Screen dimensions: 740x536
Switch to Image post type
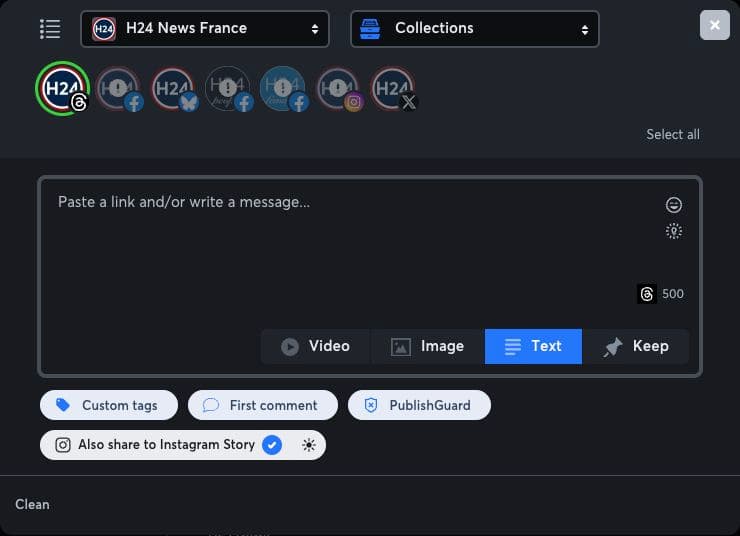[428, 346]
